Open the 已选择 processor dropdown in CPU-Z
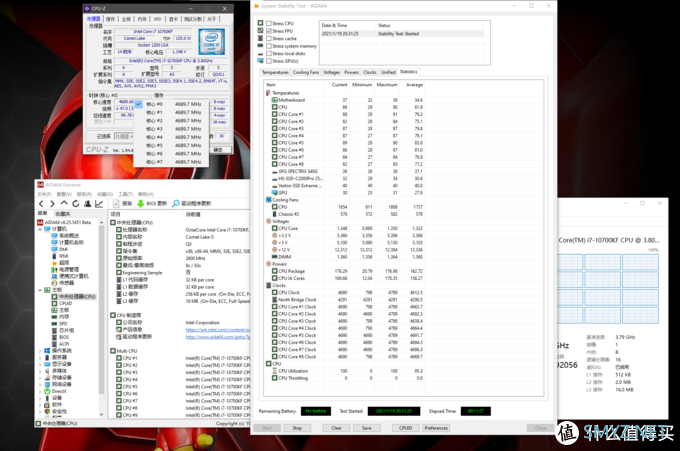 click(x=124, y=136)
